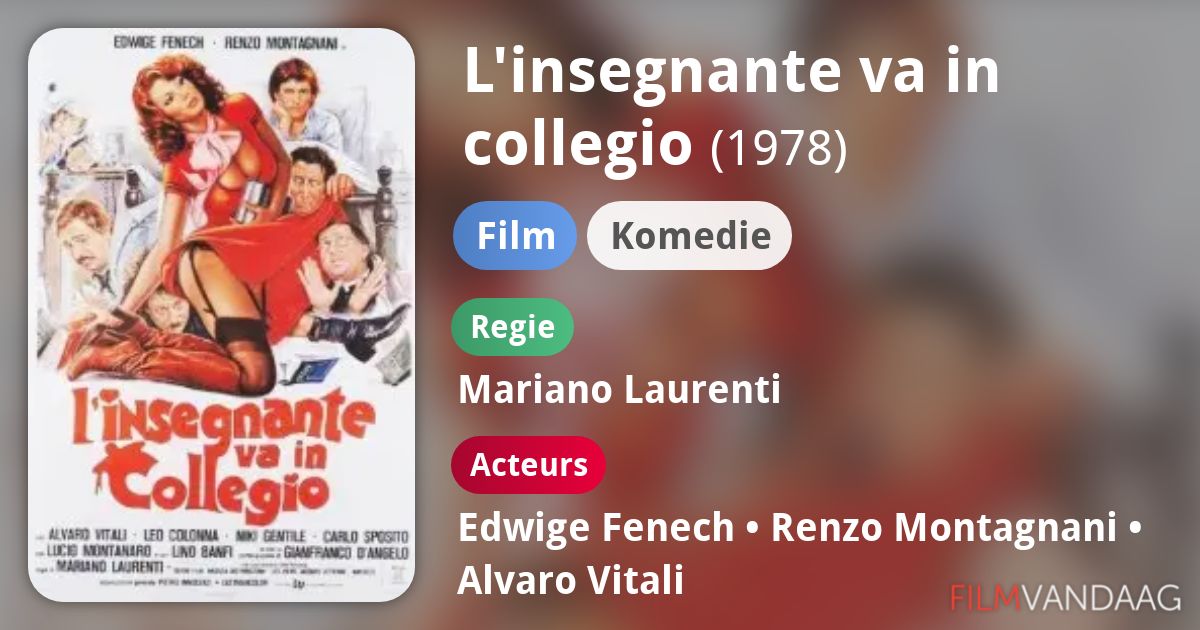Click the L'insegnante va in collegio title
This screenshot has height=630, width=1200.
pos(731,107)
